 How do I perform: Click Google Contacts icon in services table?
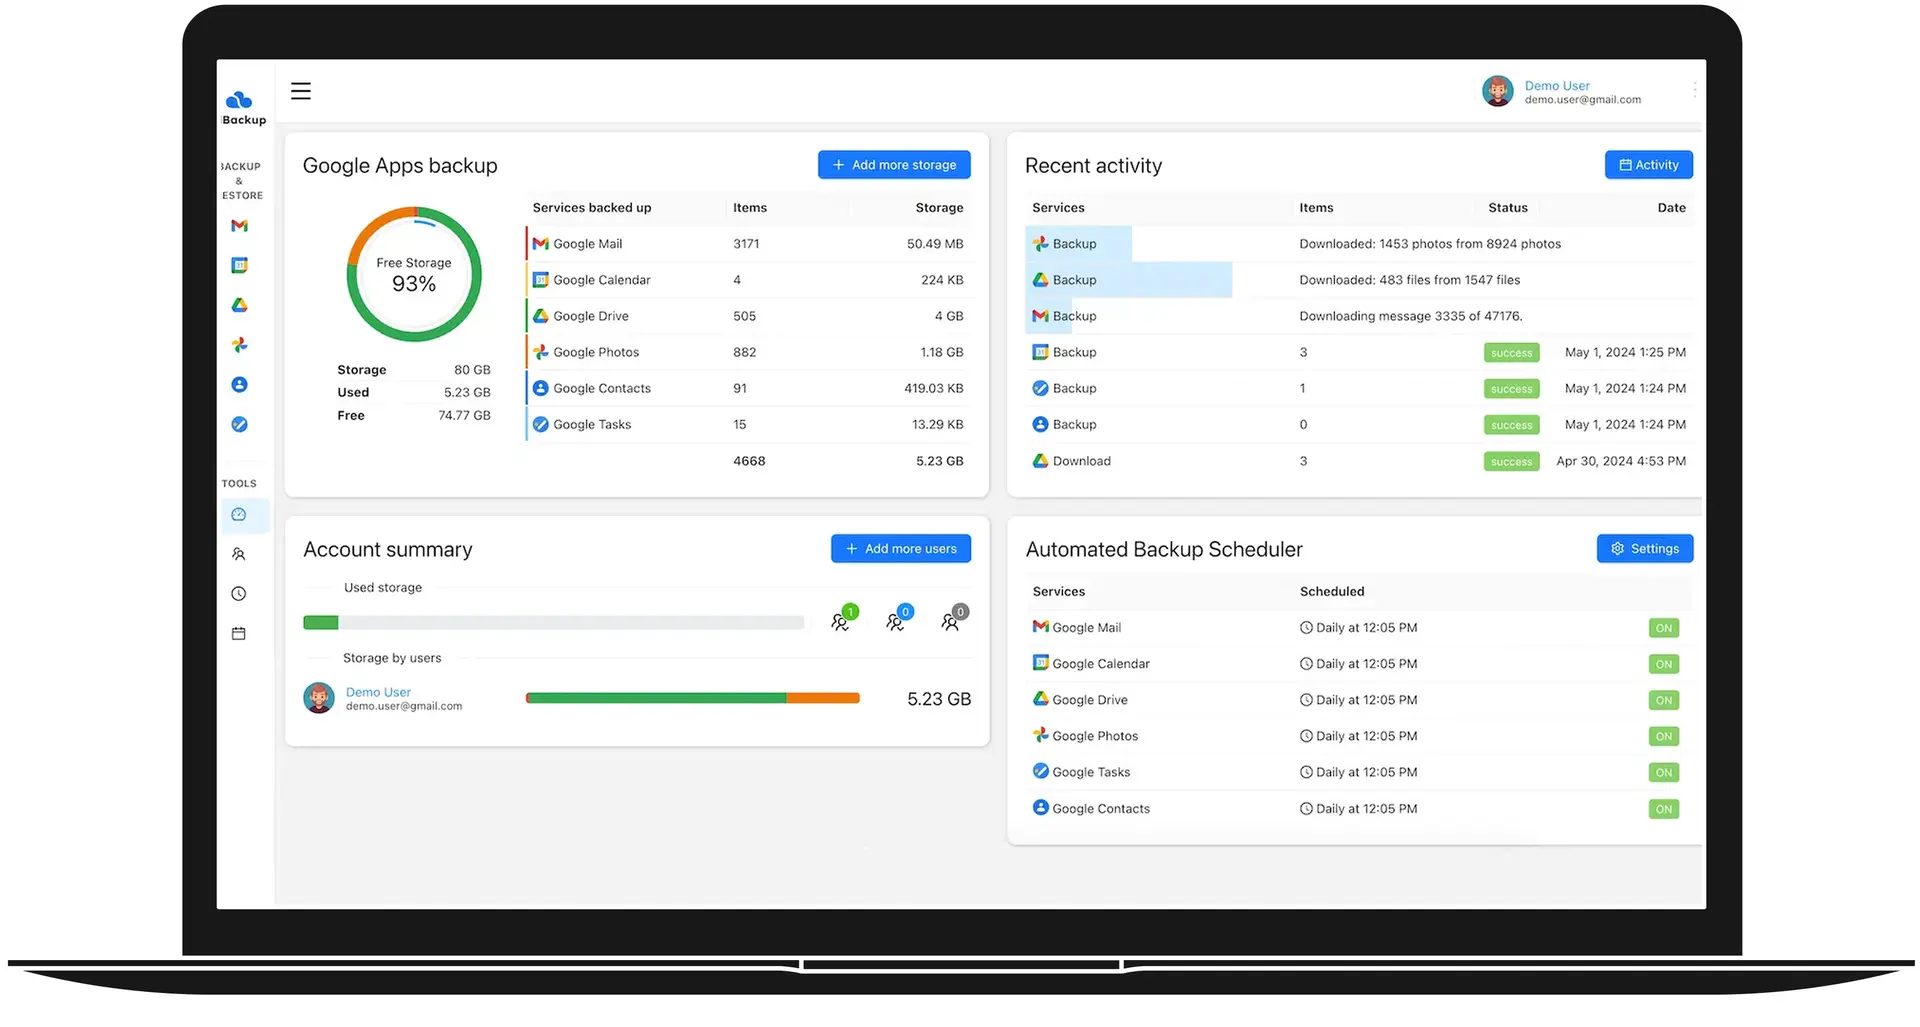pos(540,388)
